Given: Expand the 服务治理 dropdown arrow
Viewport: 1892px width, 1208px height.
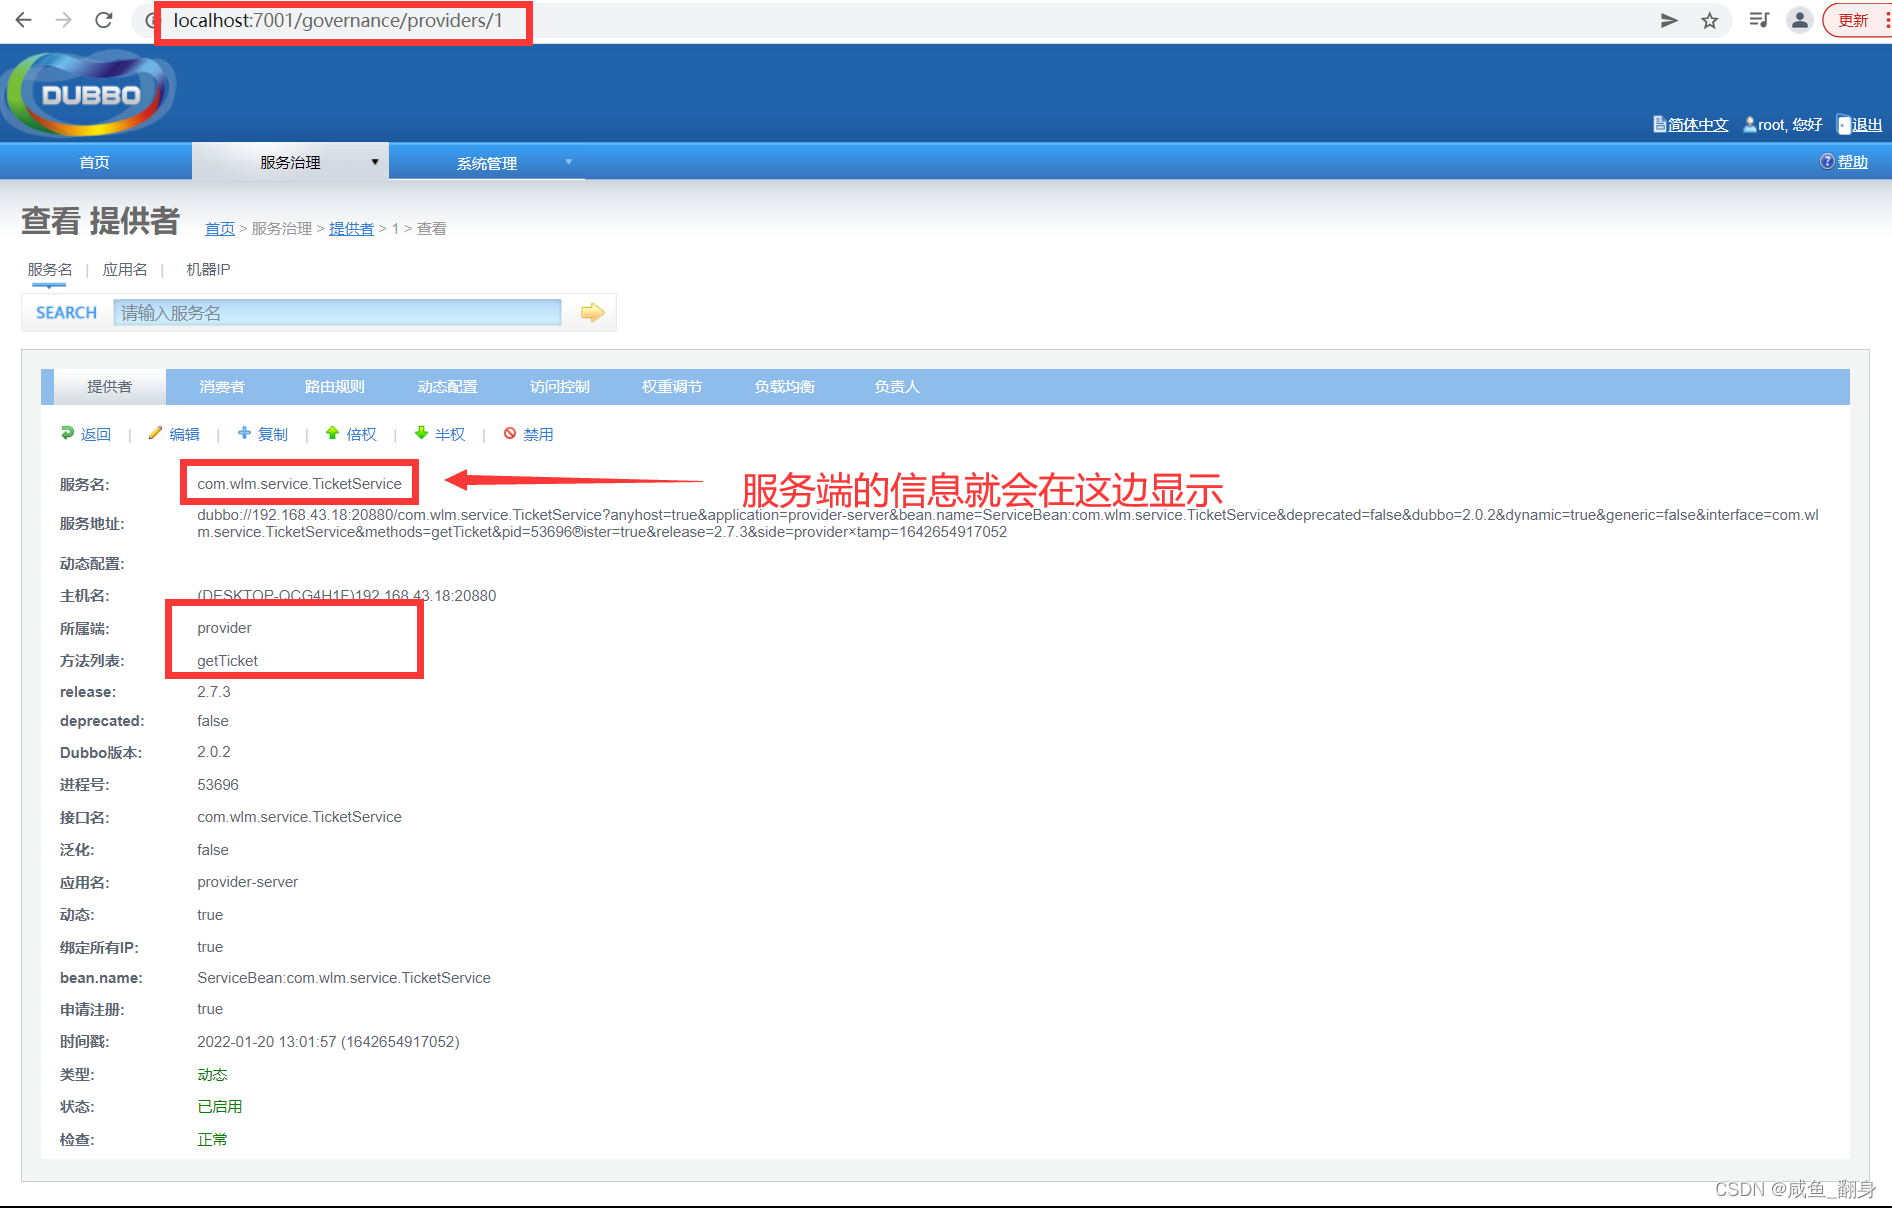Looking at the screenshot, I should tap(375, 162).
